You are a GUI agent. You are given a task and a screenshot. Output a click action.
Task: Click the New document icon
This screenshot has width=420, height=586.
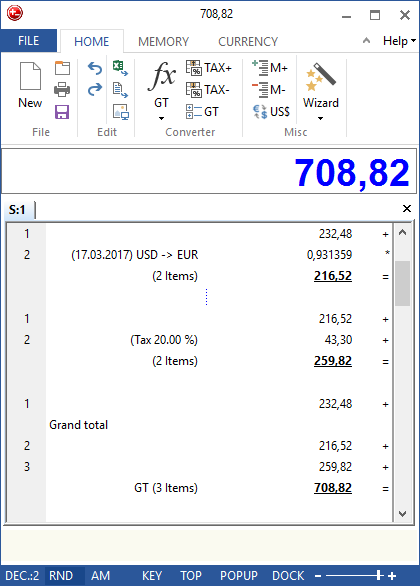pos(30,76)
